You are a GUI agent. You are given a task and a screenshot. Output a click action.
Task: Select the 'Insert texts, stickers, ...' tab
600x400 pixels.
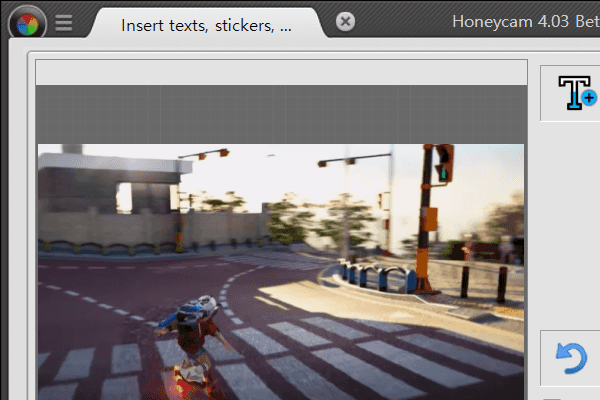pos(206,25)
